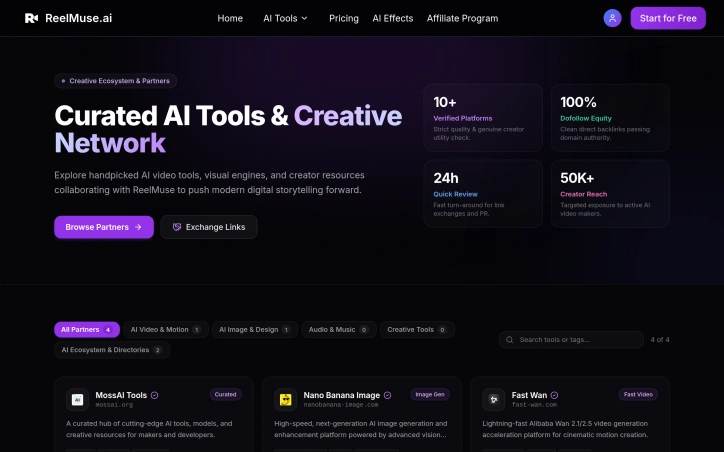Image resolution: width=724 pixels, height=452 pixels.
Task: Click the mossai.org domain text
Action: click(x=114, y=405)
